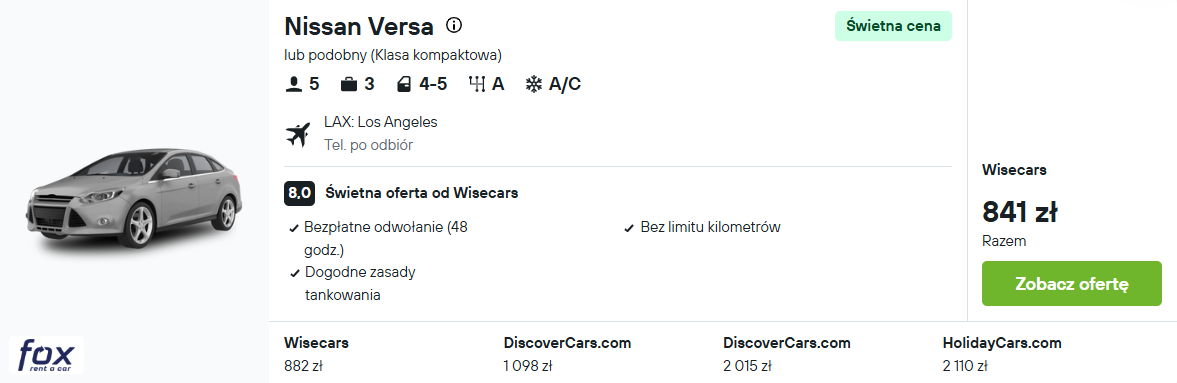The width and height of the screenshot is (1177, 383).
Task: Click the 841 zł total price
Action: tap(1019, 213)
